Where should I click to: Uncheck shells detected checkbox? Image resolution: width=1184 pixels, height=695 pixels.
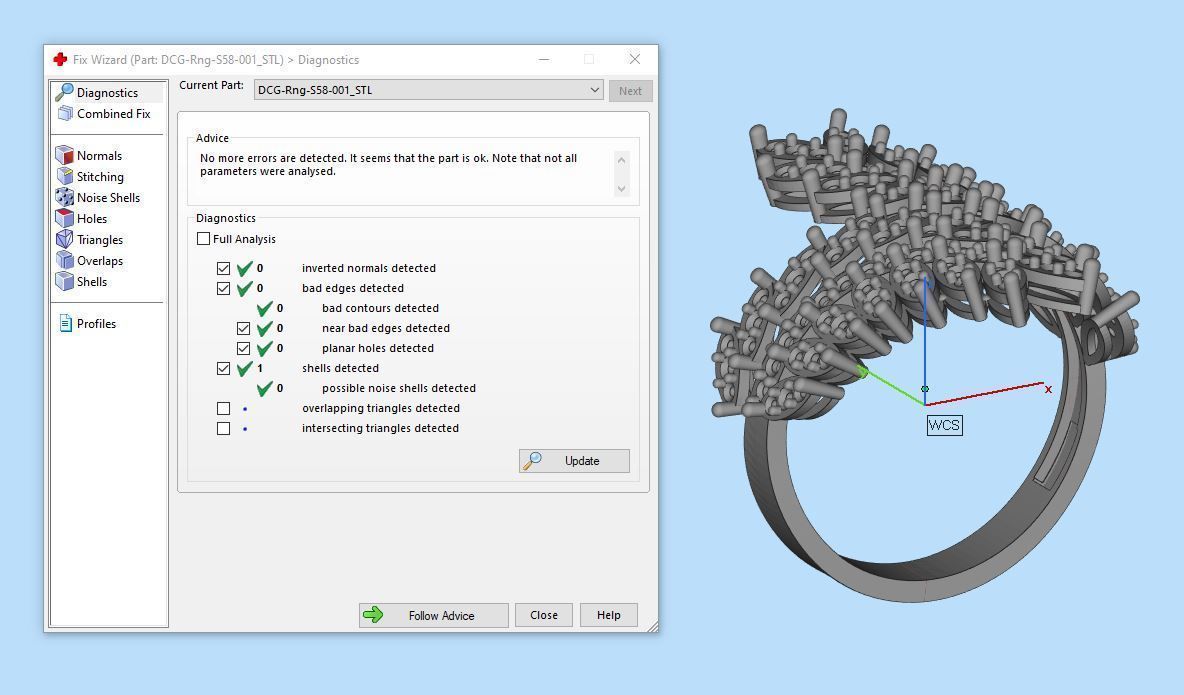tap(224, 368)
